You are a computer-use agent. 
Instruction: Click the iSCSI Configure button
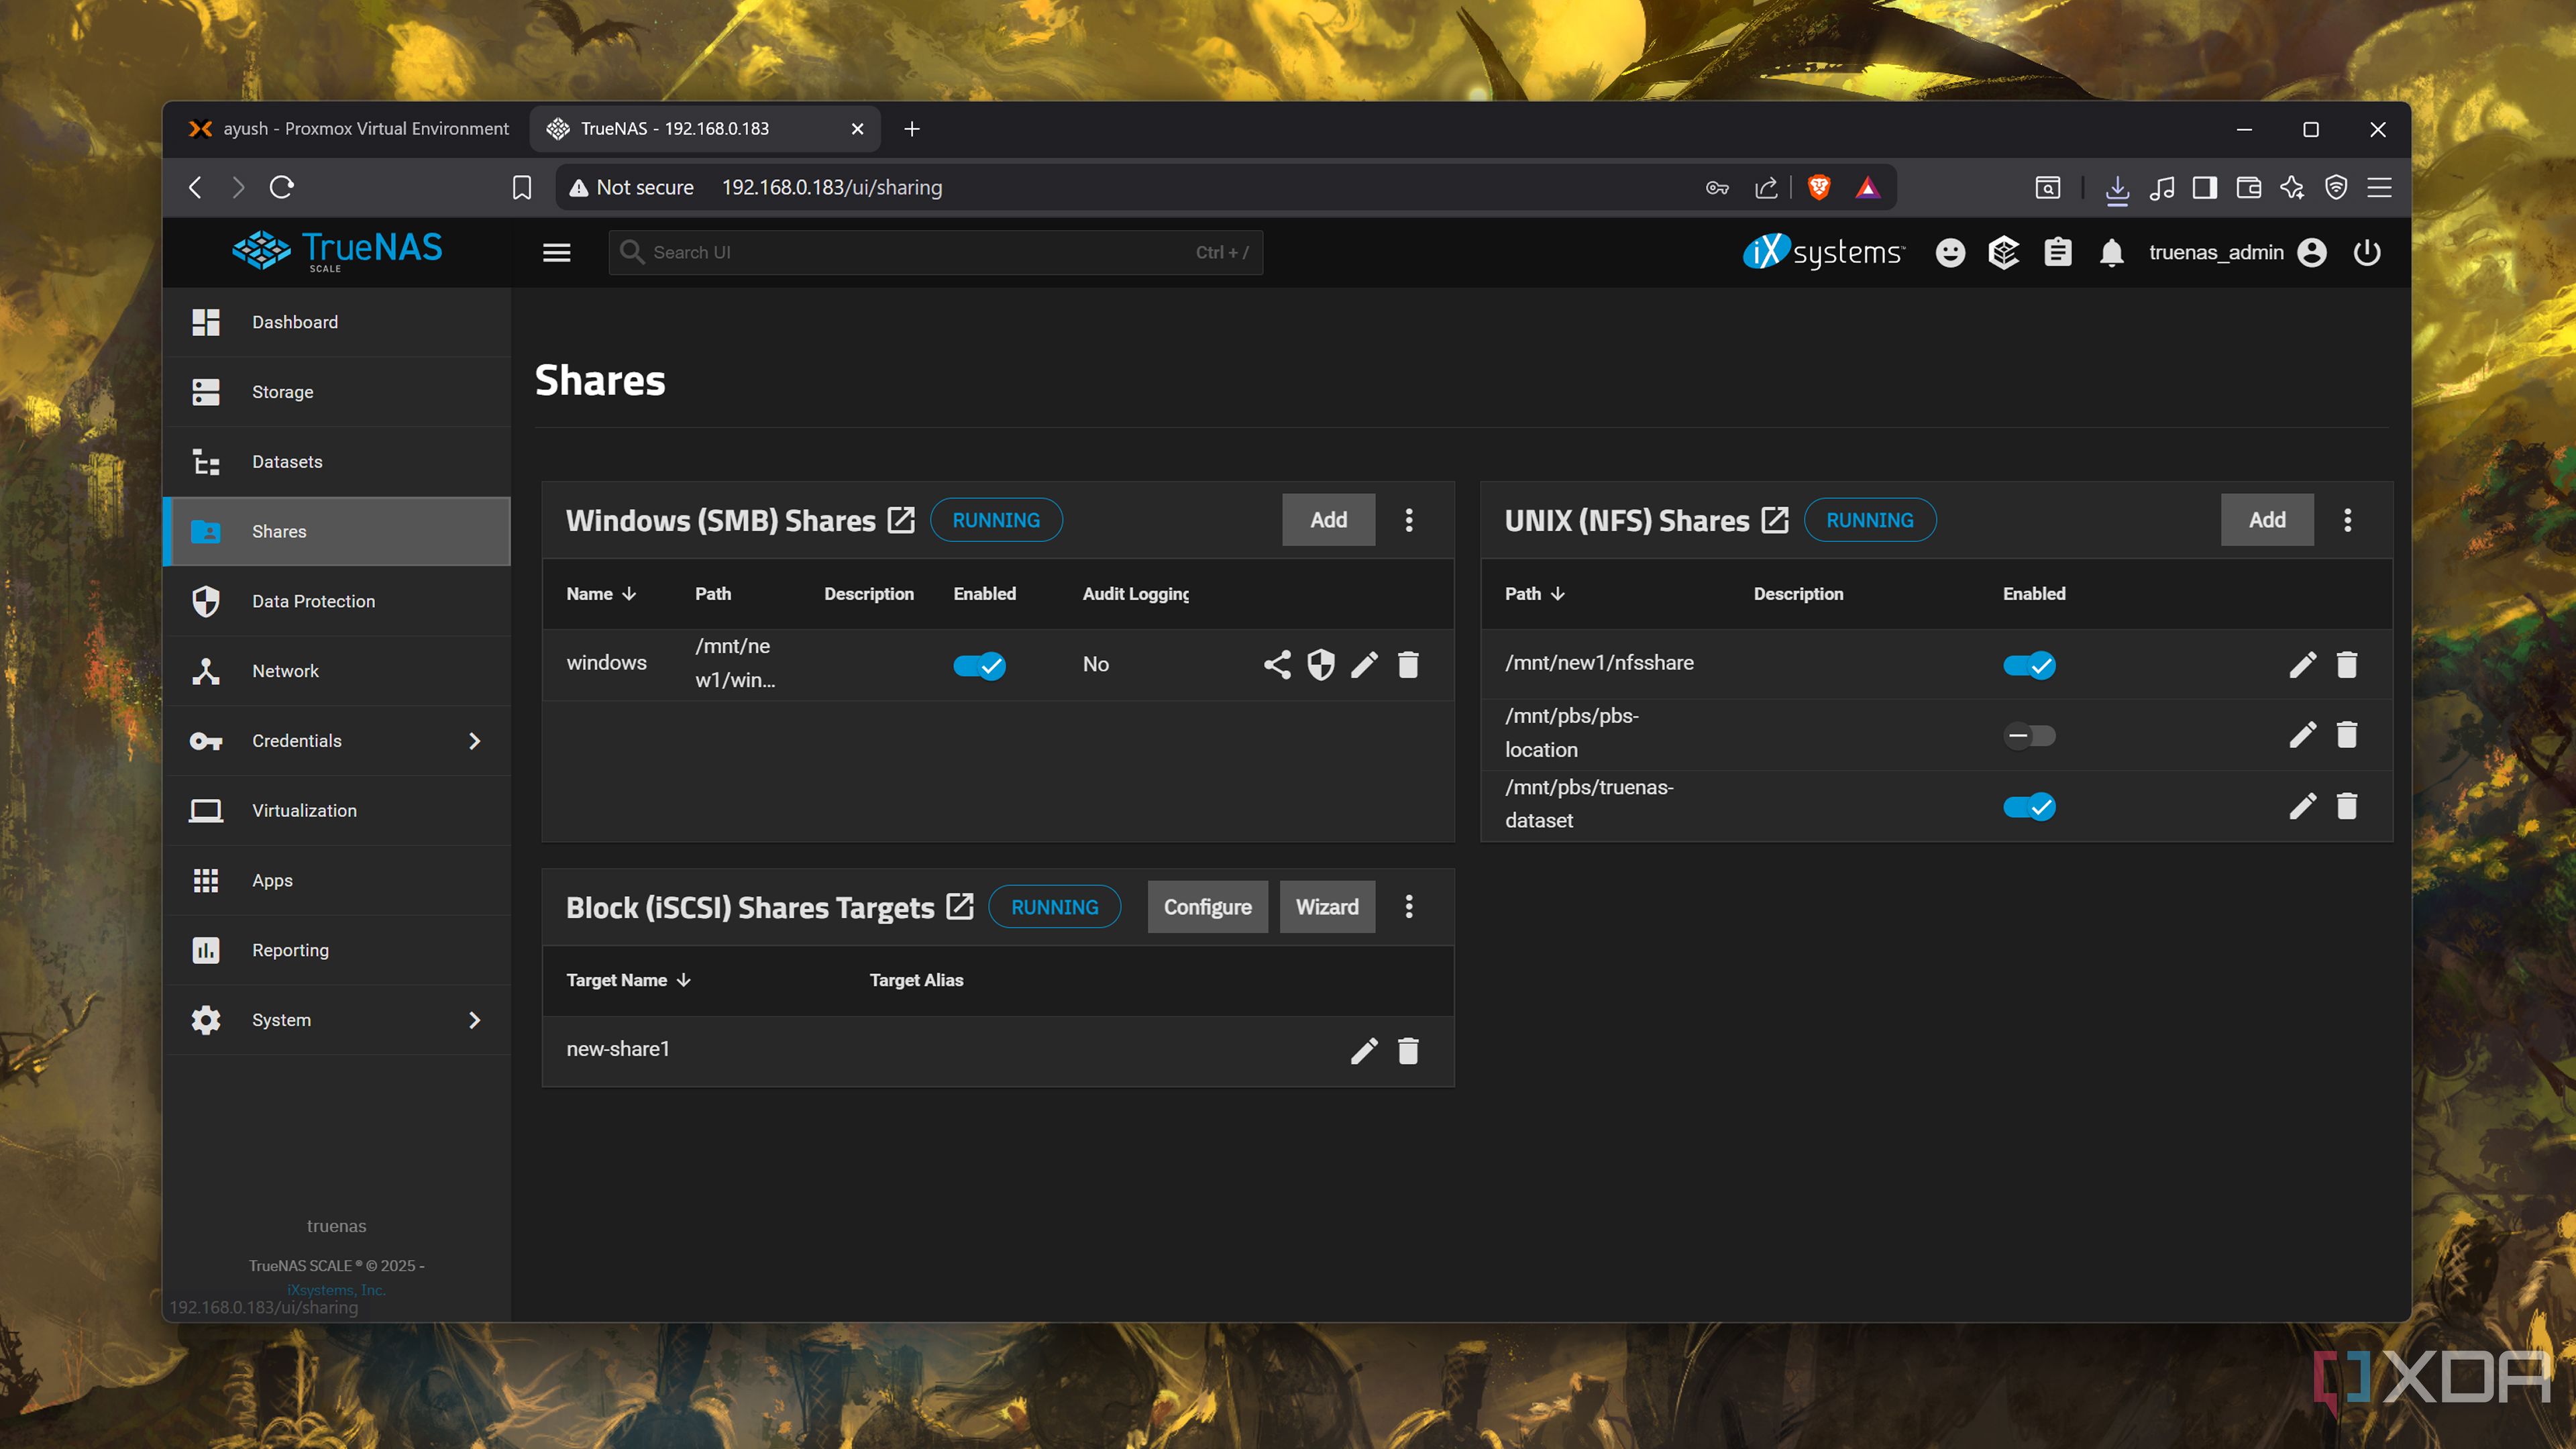(1207, 907)
